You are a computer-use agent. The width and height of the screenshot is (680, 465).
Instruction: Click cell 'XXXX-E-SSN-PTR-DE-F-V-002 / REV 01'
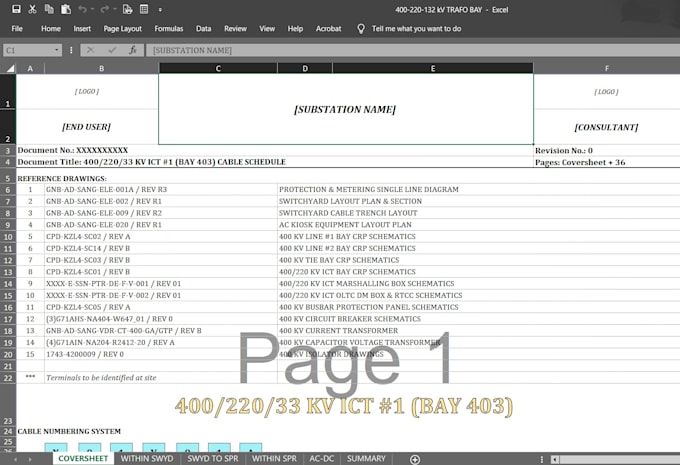(x=161, y=295)
